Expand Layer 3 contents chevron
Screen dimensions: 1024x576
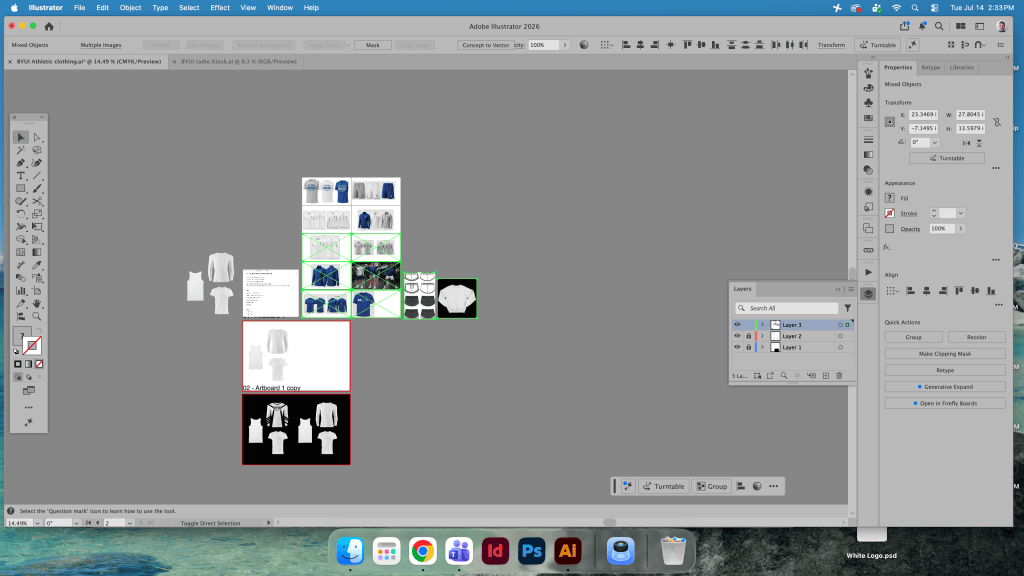[x=762, y=325]
